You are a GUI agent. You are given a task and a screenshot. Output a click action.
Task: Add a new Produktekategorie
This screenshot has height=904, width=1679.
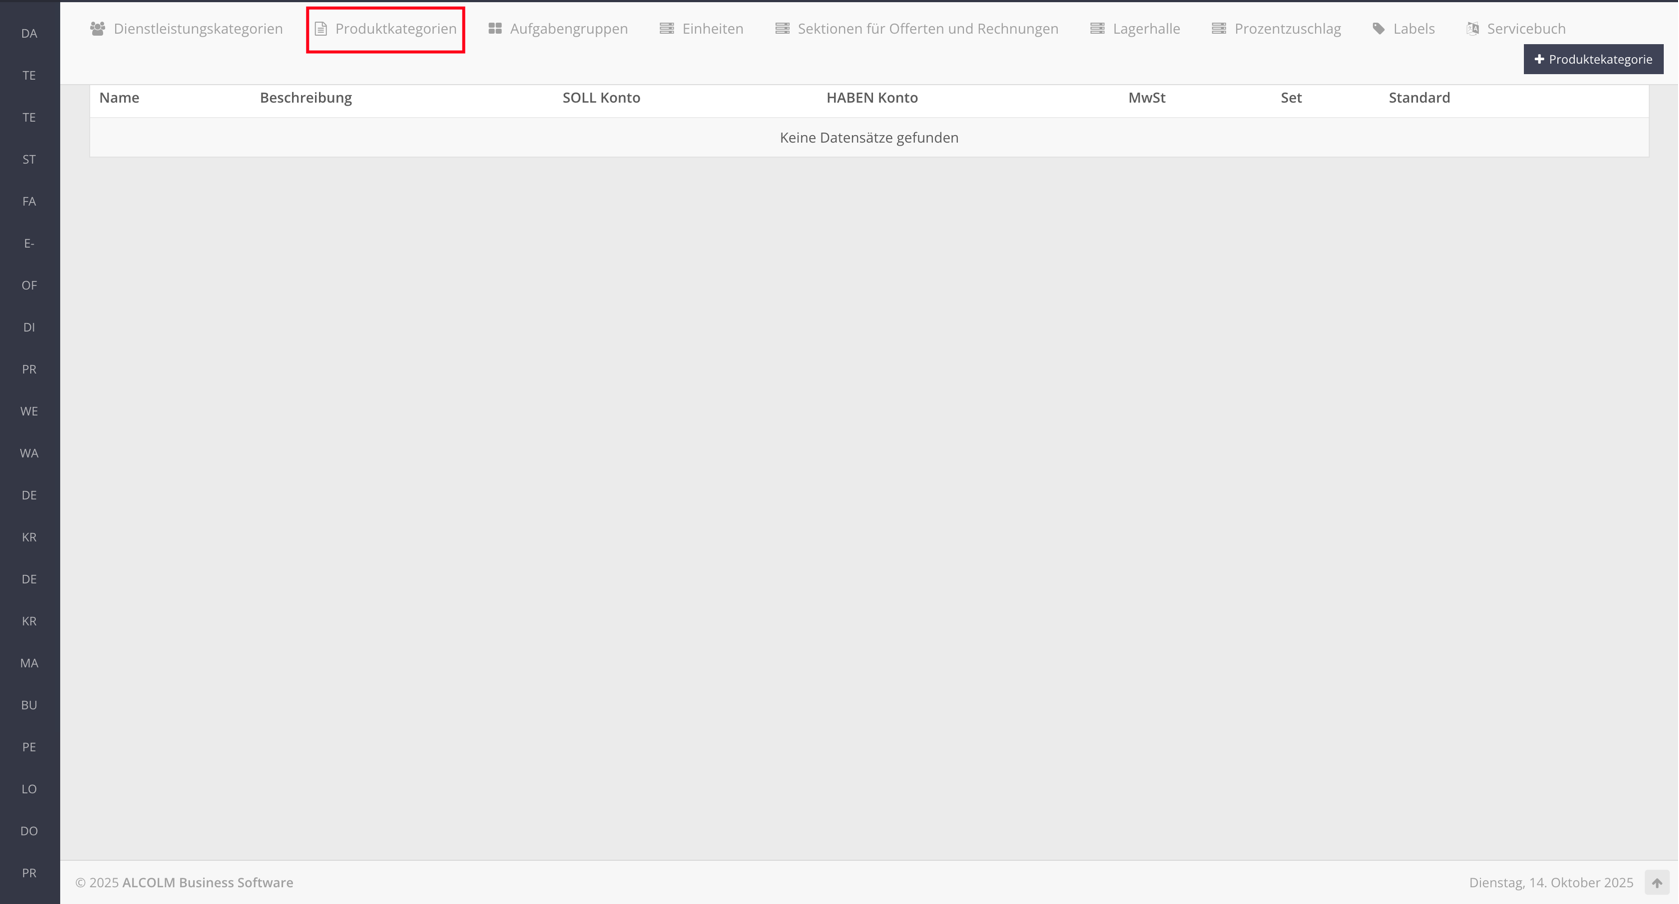click(1593, 59)
